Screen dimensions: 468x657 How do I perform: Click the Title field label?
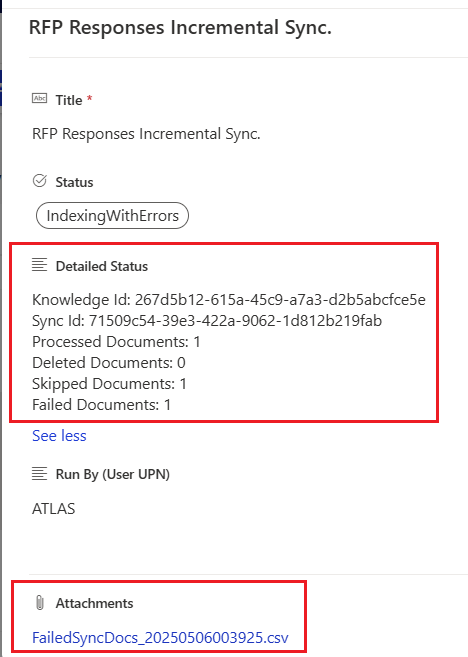pos(69,100)
